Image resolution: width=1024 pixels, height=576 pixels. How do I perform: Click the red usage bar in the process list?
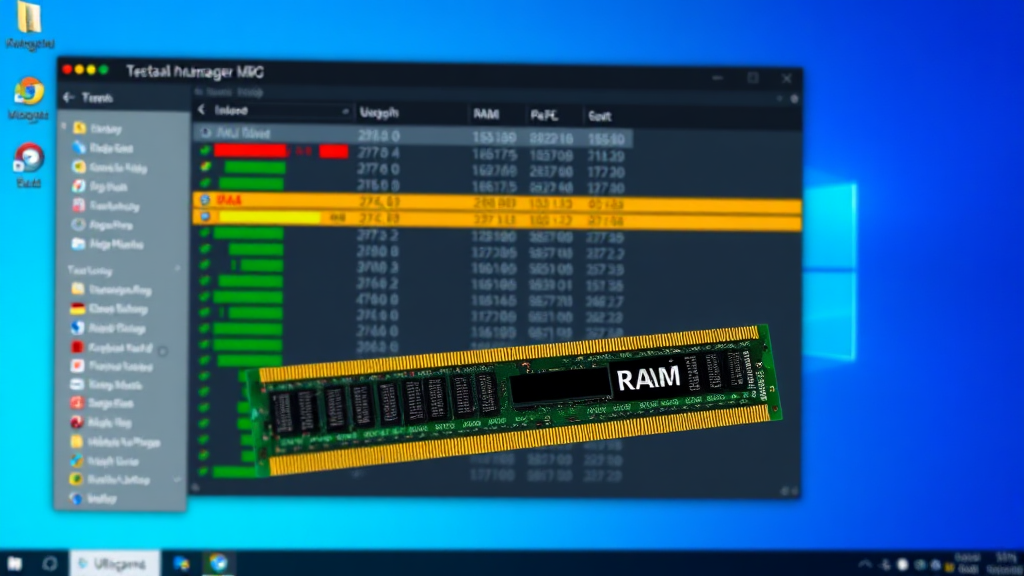point(250,151)
